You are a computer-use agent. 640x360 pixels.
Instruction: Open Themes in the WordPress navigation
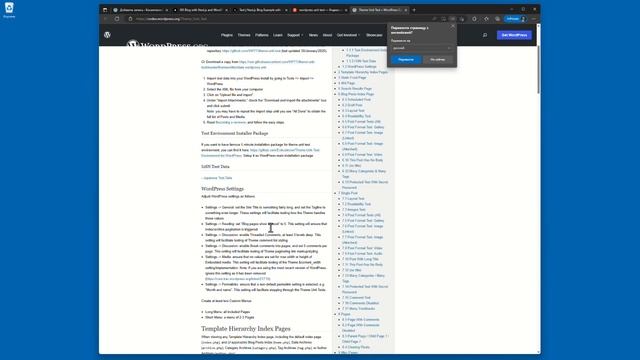click(244, 35)
